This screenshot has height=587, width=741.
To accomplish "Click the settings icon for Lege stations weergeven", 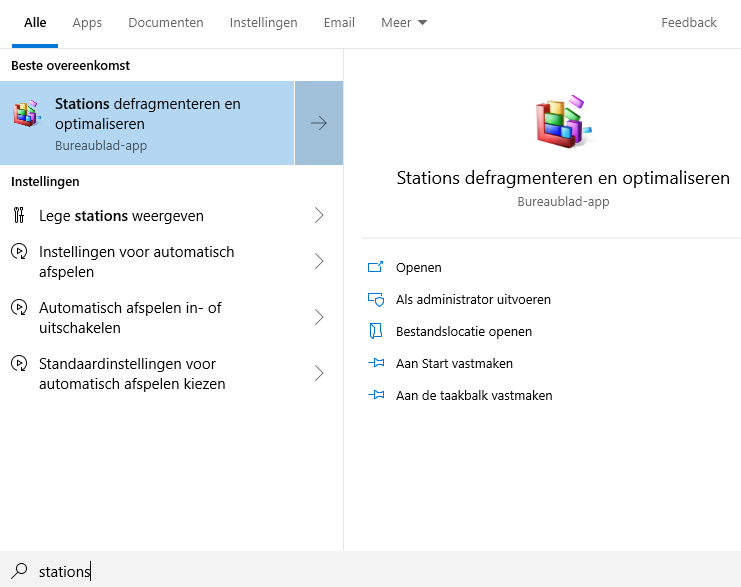I will click(19, 216).
